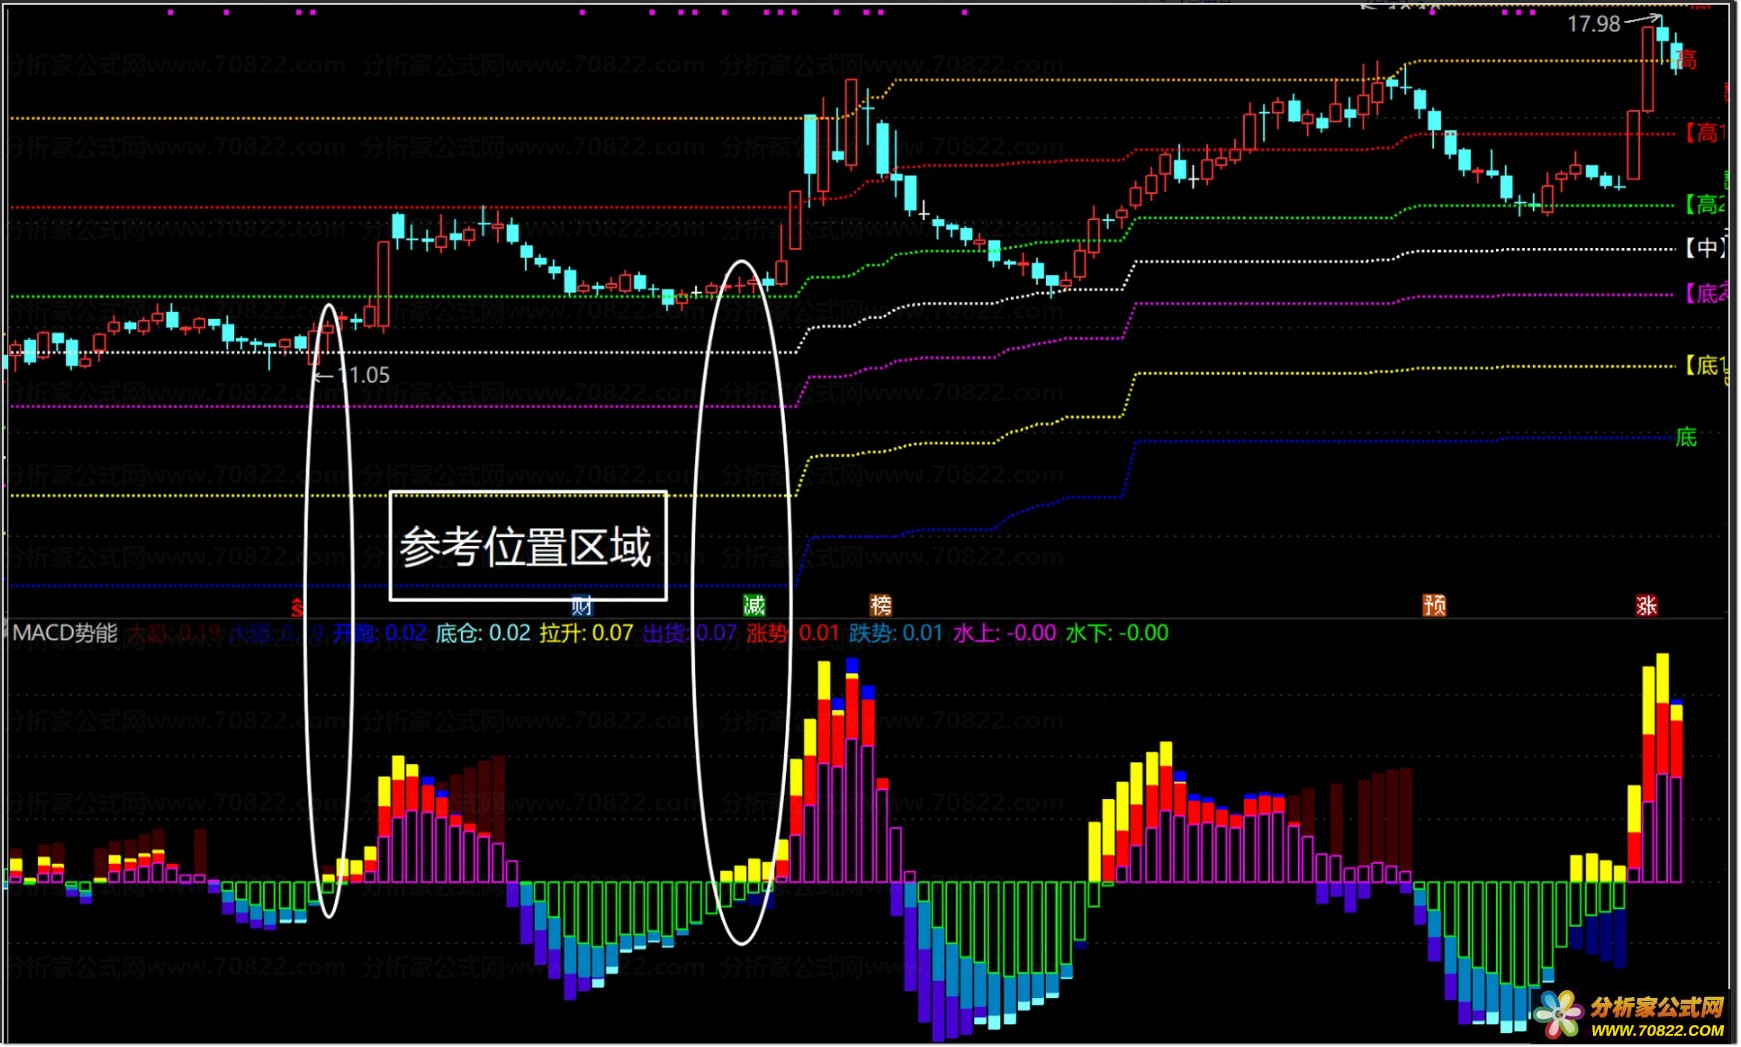The width and height of the screenshot is (1741, 1047).
Task: Select the magenta 水上: -0.00 reading
Action: point(1004,633)
